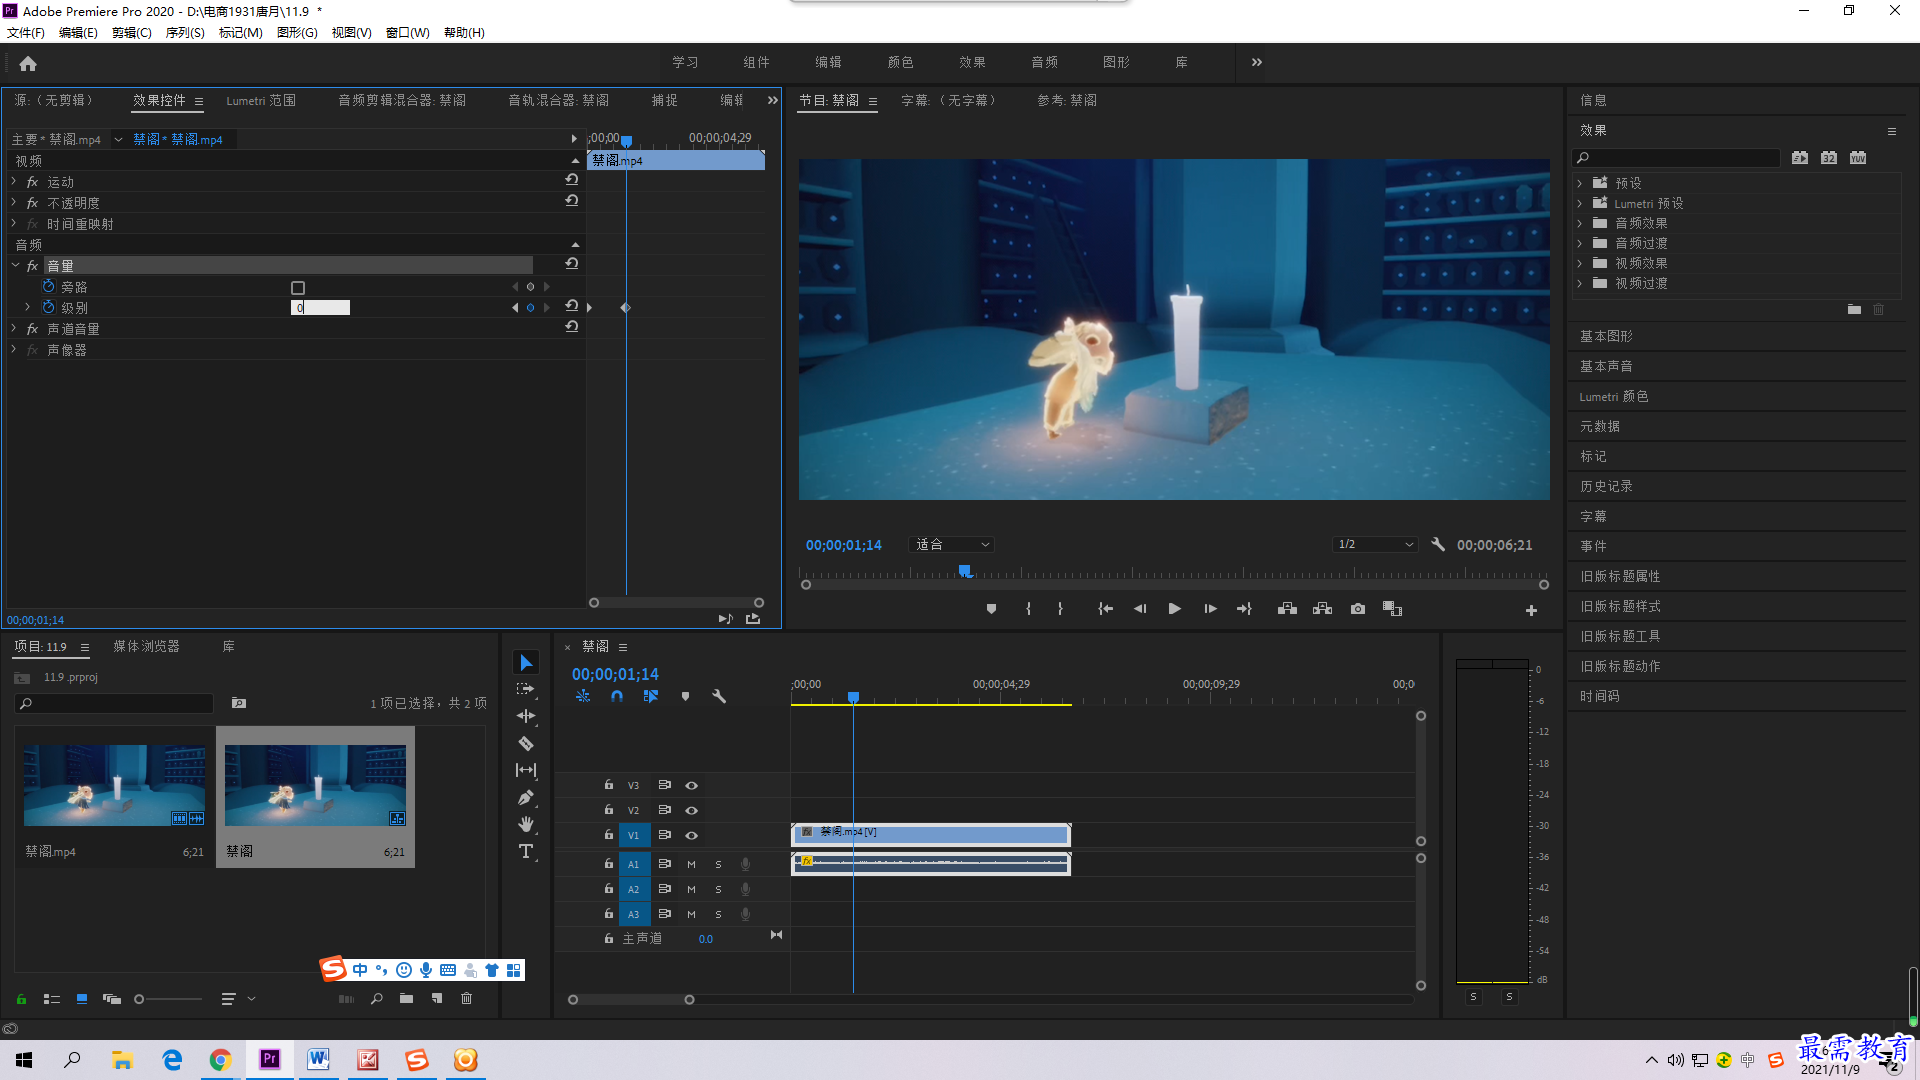This screenshot has height=1080, width=1920.
Task: Click the Lift button
Action: (x=1287, y=609)
